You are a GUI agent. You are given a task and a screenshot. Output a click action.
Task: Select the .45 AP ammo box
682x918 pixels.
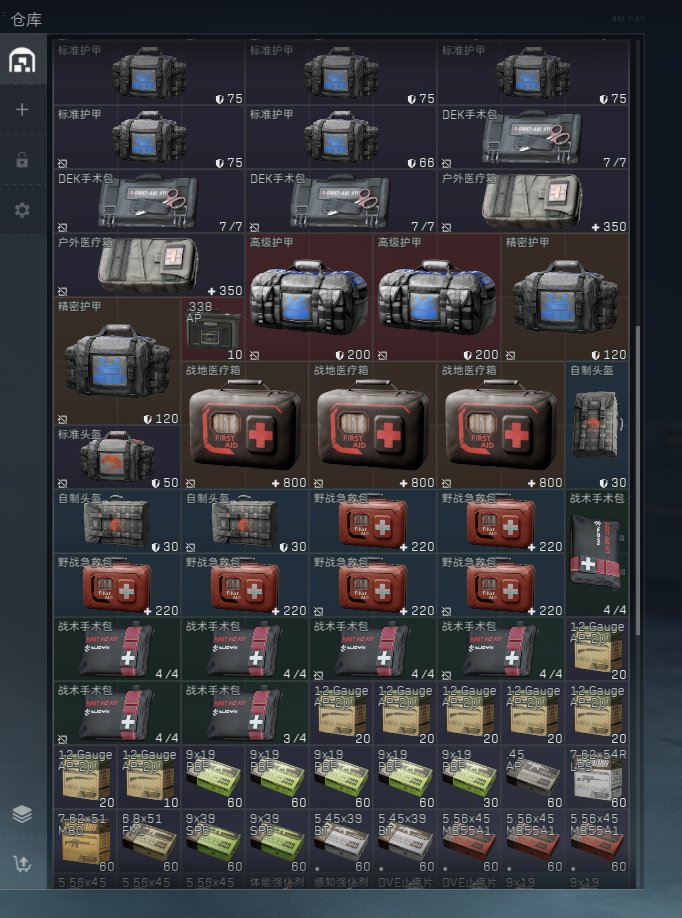pos(533,777)
